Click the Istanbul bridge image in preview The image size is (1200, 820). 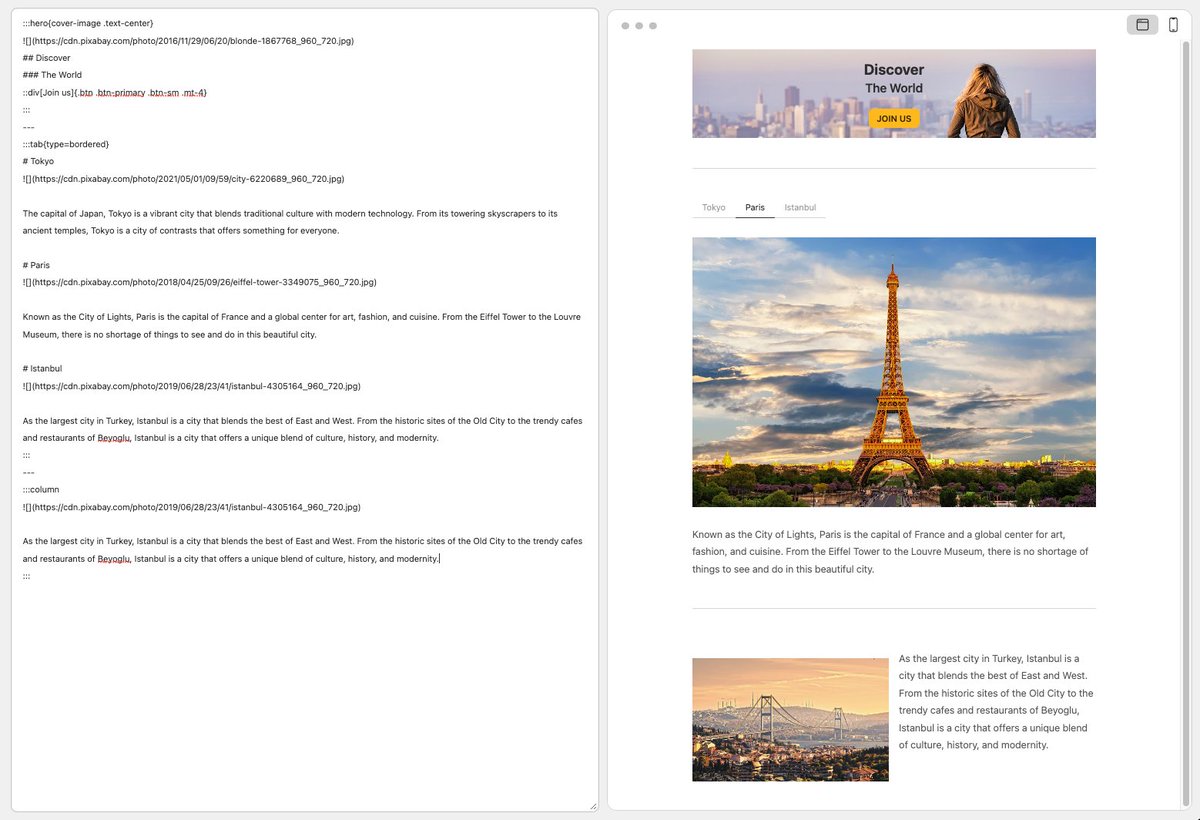(x=790, y=719)
